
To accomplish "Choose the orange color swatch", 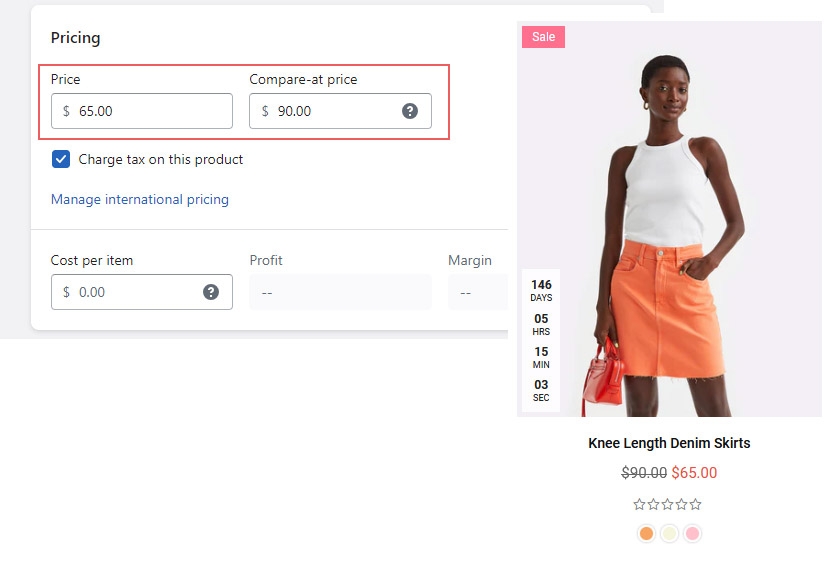I will 646,533.
